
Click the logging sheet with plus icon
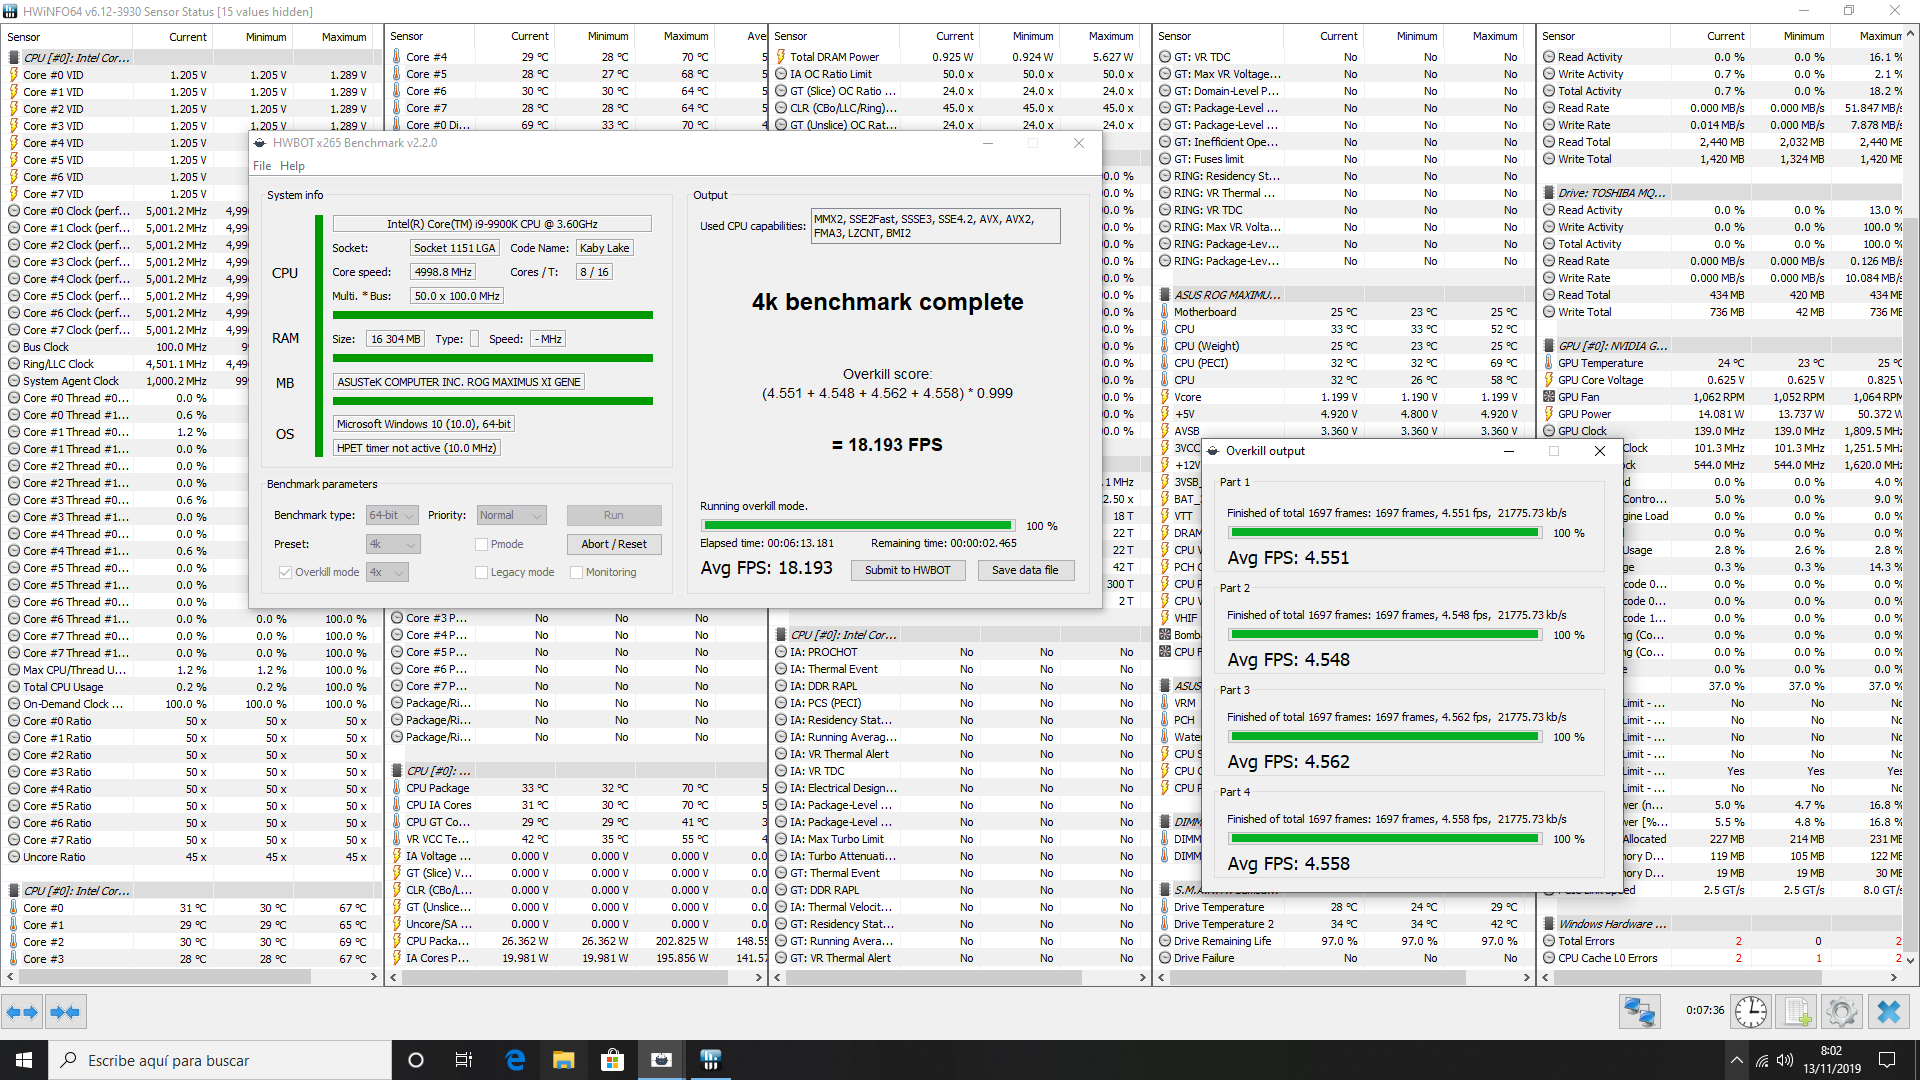click(1797, 1012)
